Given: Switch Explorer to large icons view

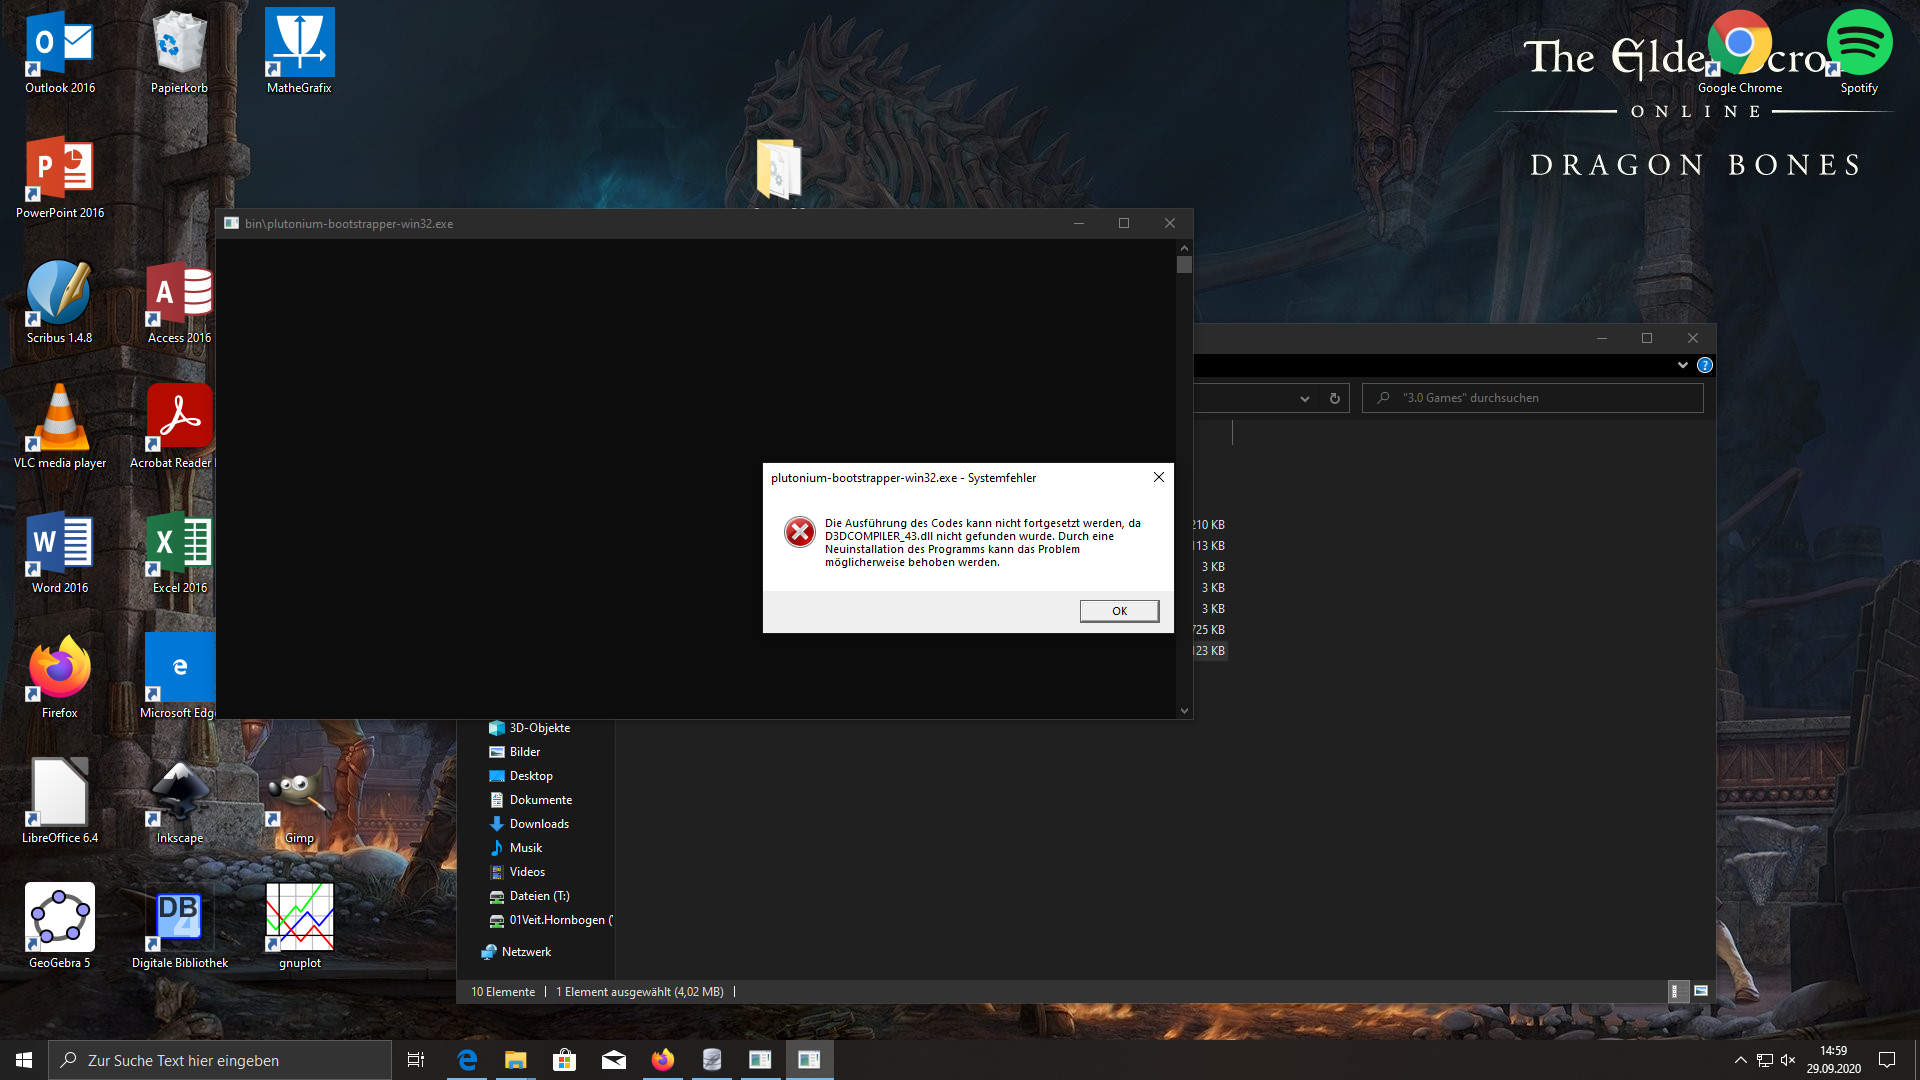Looking at the screenshot, I should click(1701, 991).
